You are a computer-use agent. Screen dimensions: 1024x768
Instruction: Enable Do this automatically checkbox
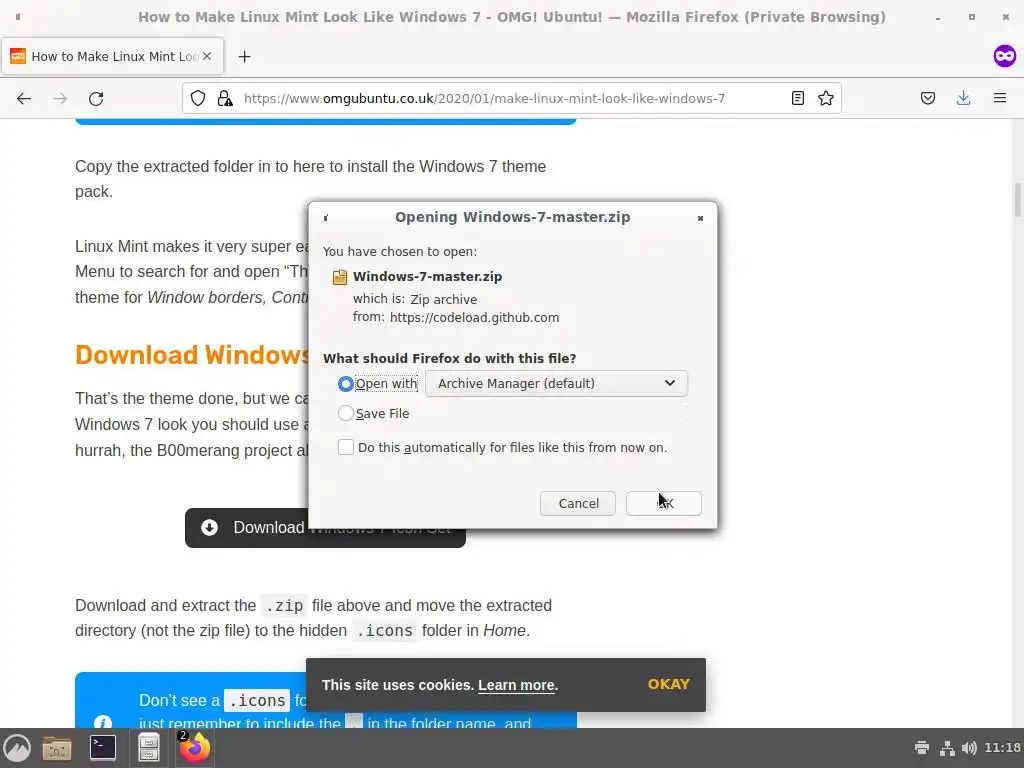(345, 447)
